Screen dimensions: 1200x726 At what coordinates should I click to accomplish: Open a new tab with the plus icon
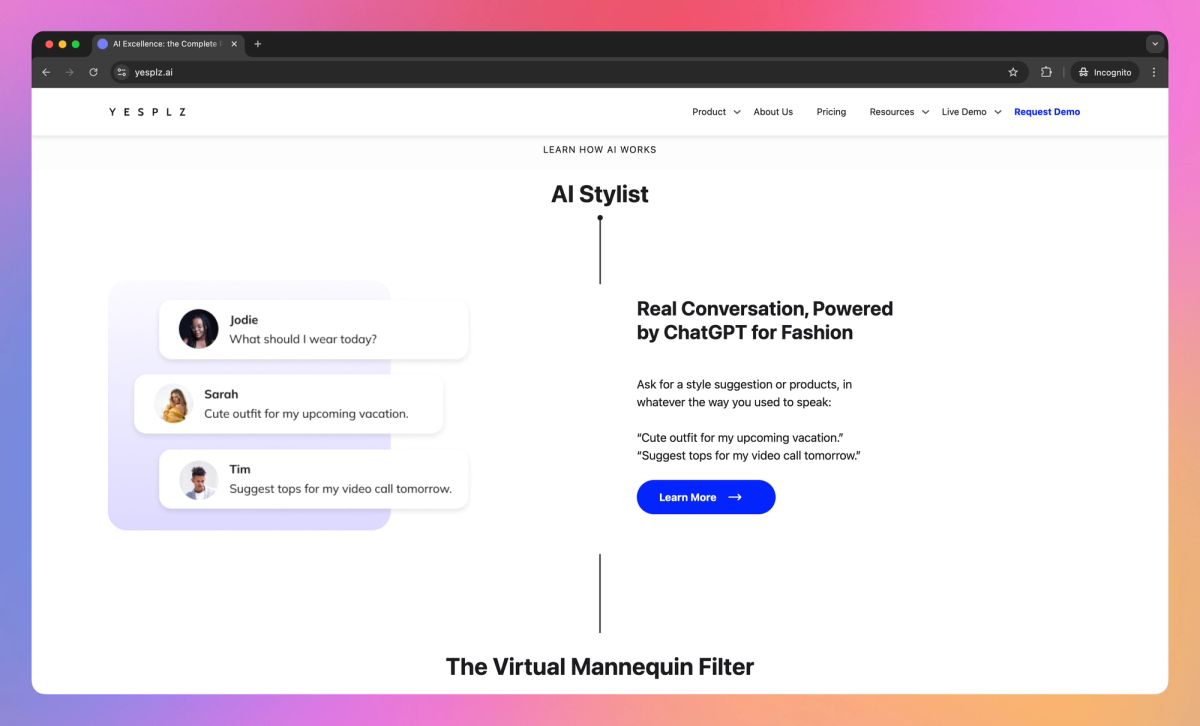click(x=258, y=44)
